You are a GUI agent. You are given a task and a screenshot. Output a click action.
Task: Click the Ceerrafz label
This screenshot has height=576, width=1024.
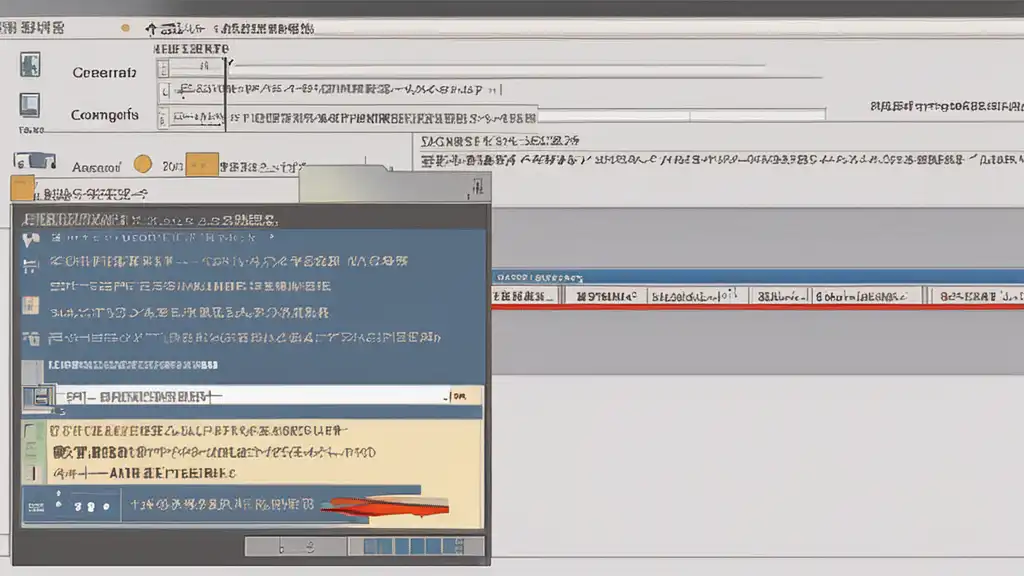tap(104, 72)
